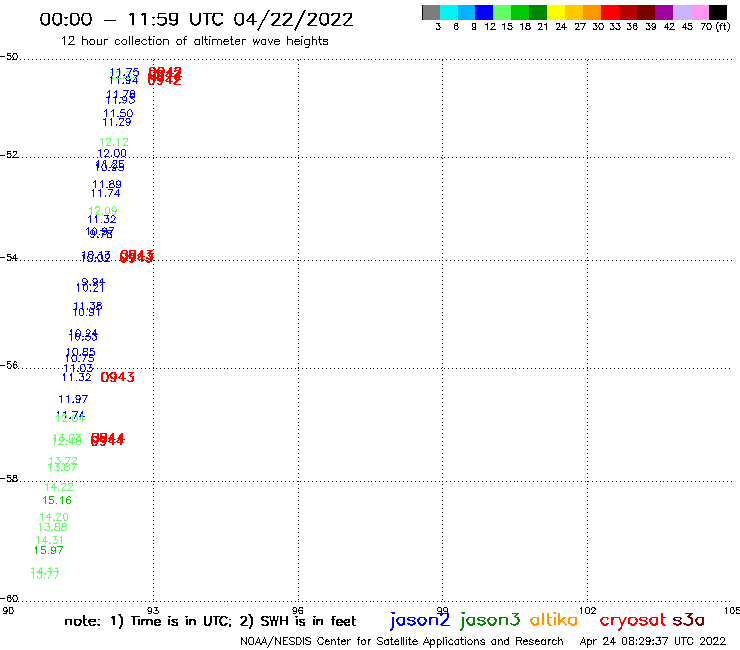Viewport: 740px width, 650px height.
Task: Click the wave height value '11.89'
Action: point(107,185)
